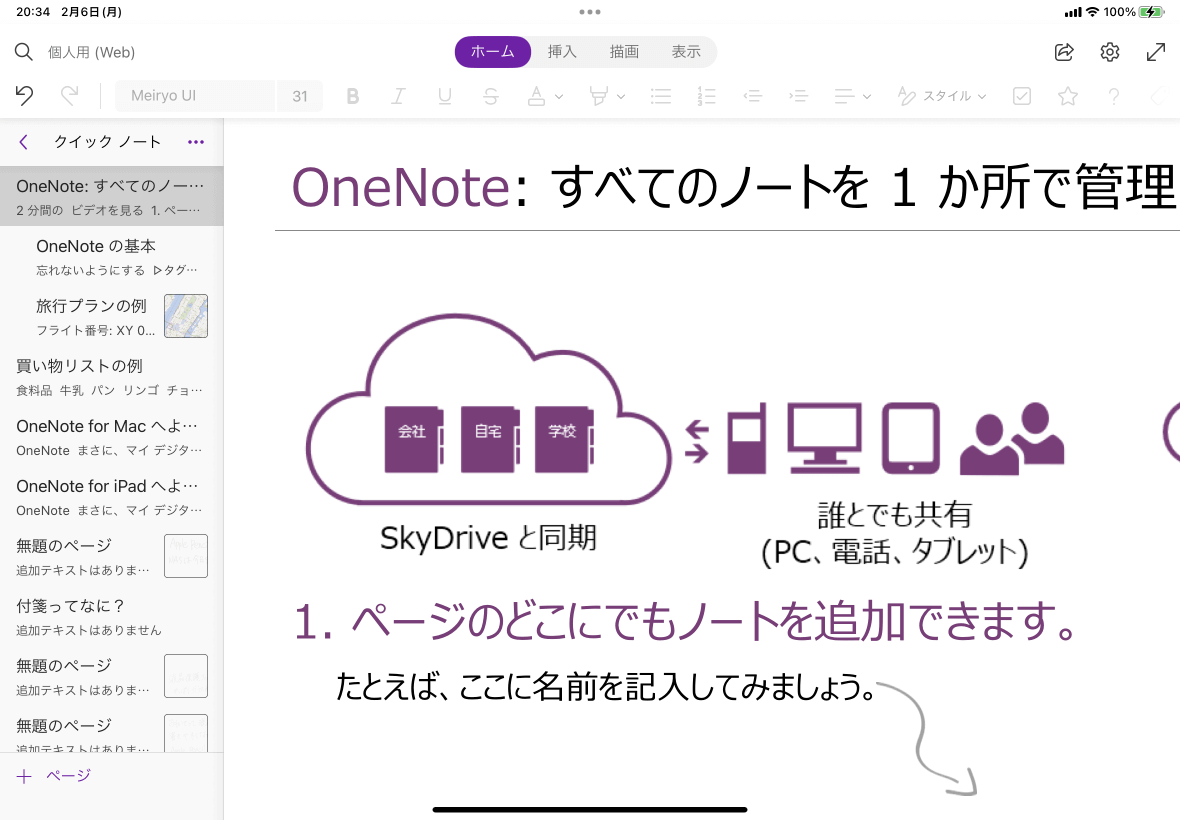Image resolution: width=1180 pixels, height=820 pixels.
Task: Redo the last action
Action: 70,96
